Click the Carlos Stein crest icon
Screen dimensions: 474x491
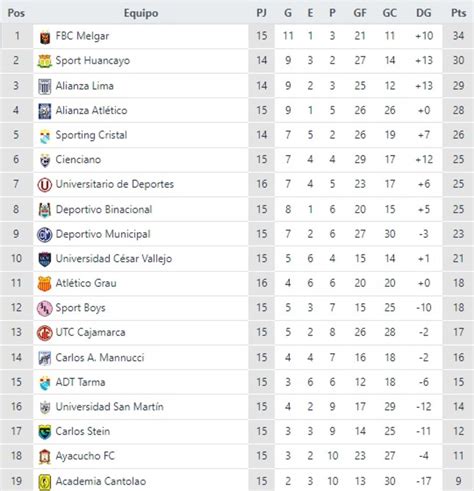[45, 432]
